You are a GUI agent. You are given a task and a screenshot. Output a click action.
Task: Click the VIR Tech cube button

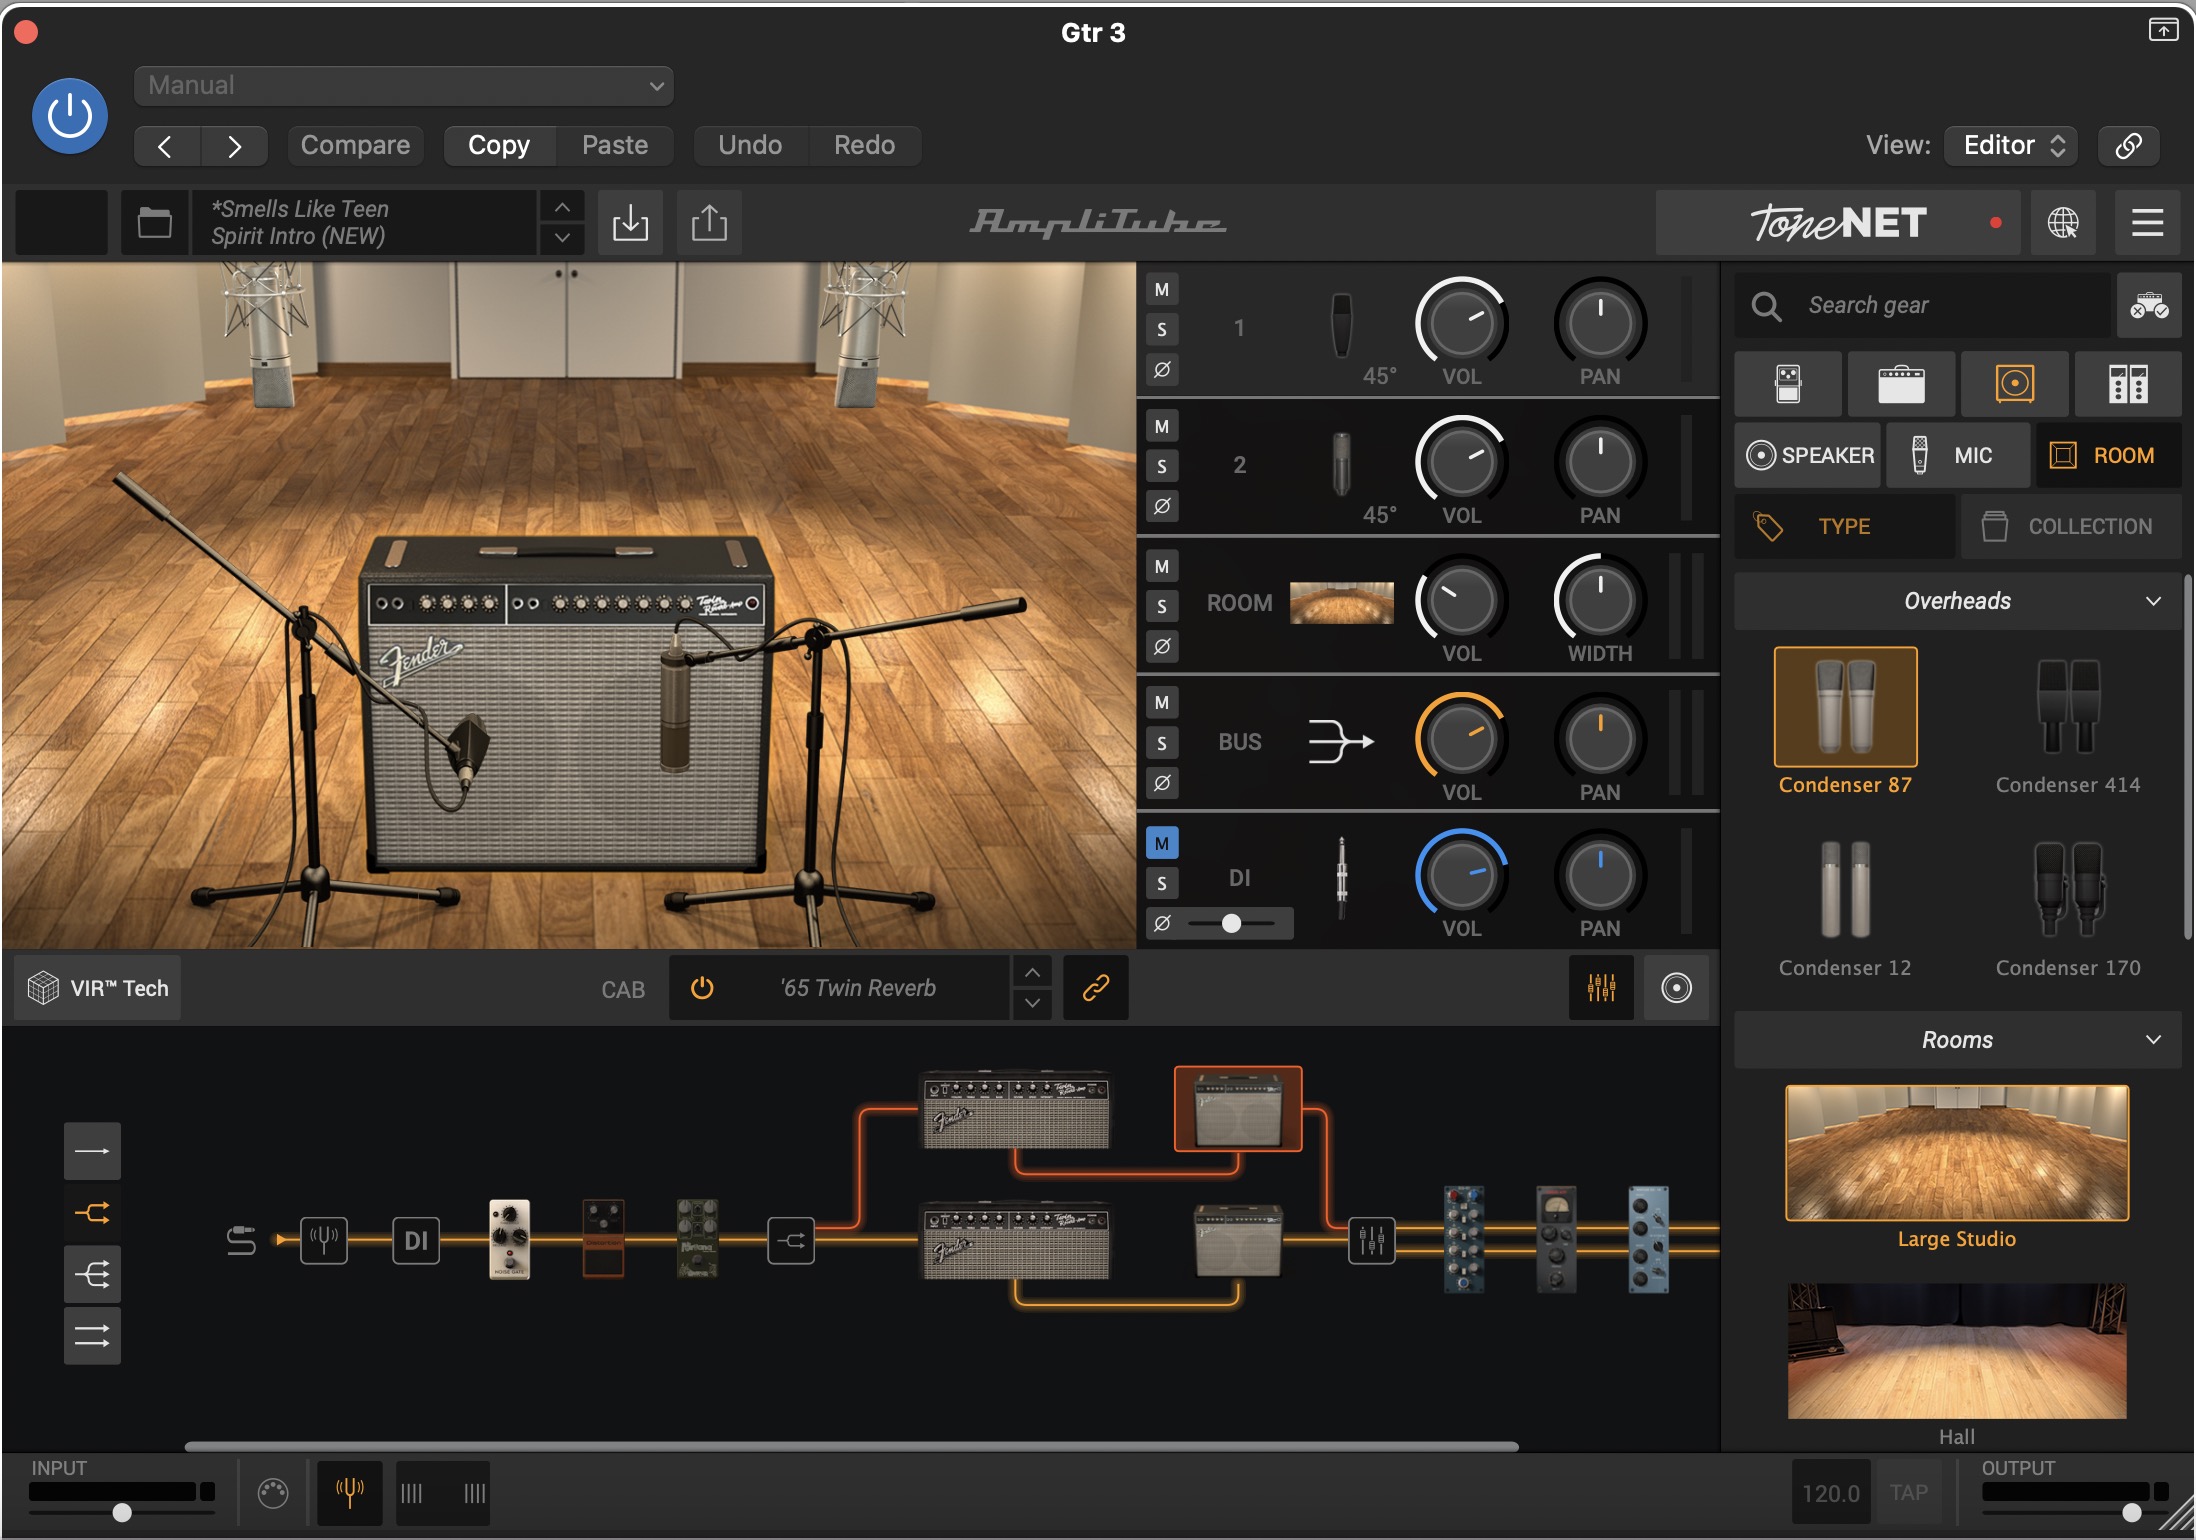pyautogui.click(x=98, y=988)
